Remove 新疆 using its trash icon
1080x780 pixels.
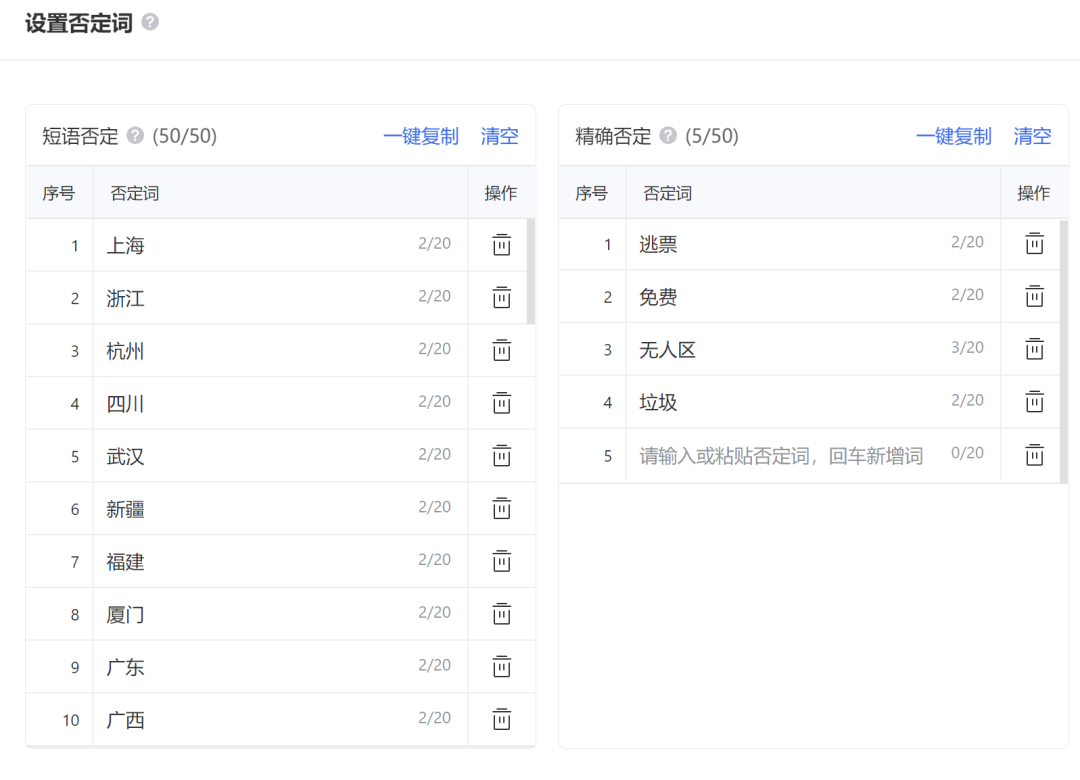click(x=502, y=508)
